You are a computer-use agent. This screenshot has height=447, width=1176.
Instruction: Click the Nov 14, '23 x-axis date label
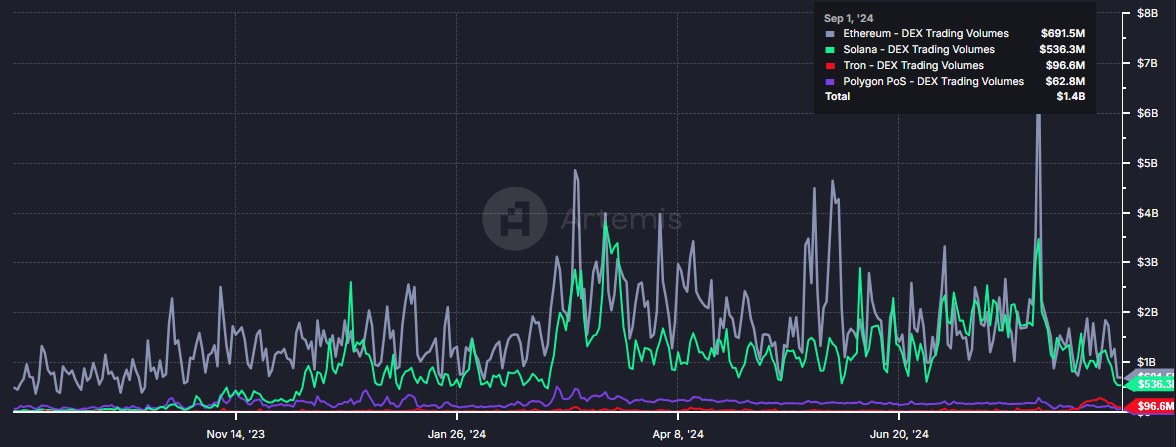point(236,434)
